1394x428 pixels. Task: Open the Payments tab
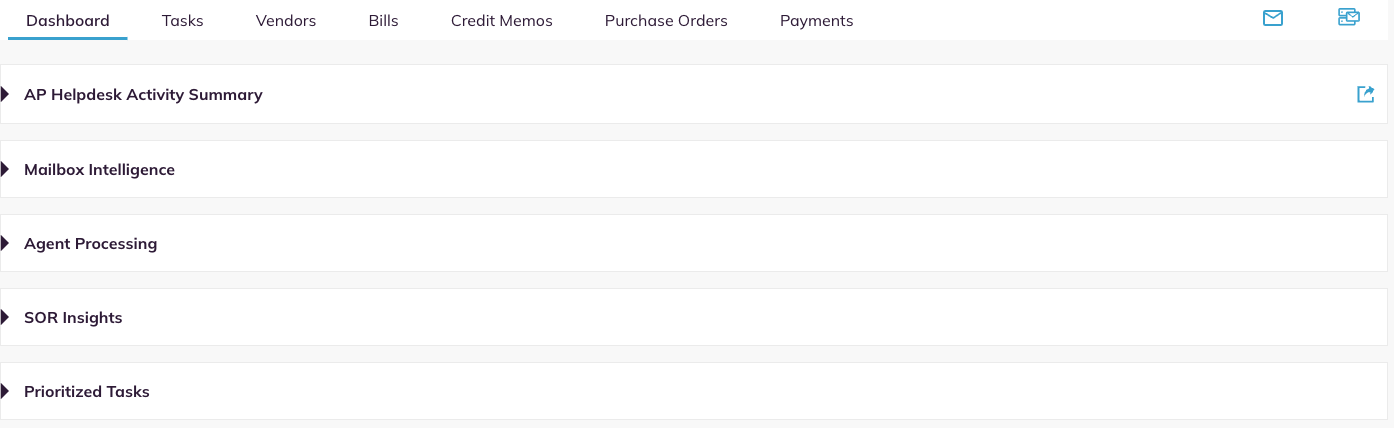pyautogui.click(x=817, y=20)
